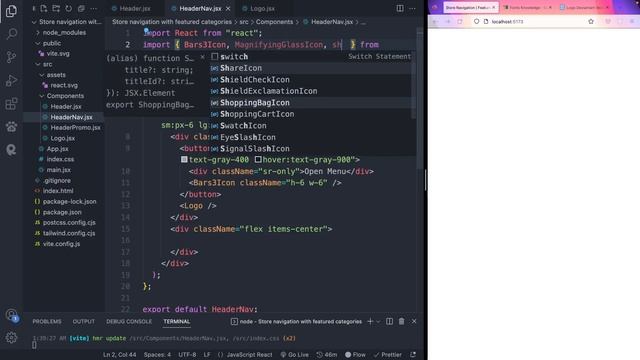Kill terminal with the trash icon
The image size is (640, 360).
tap(402, 322)
